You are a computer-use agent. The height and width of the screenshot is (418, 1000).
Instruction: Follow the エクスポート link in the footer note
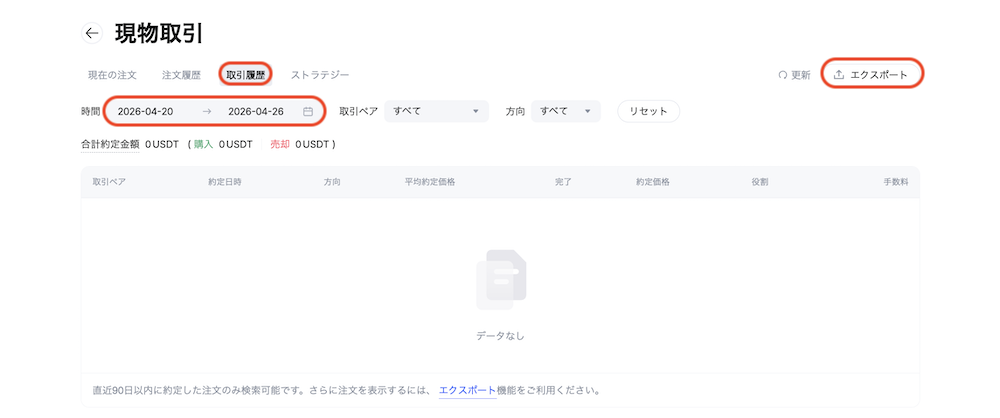click(x=467, y=390)
